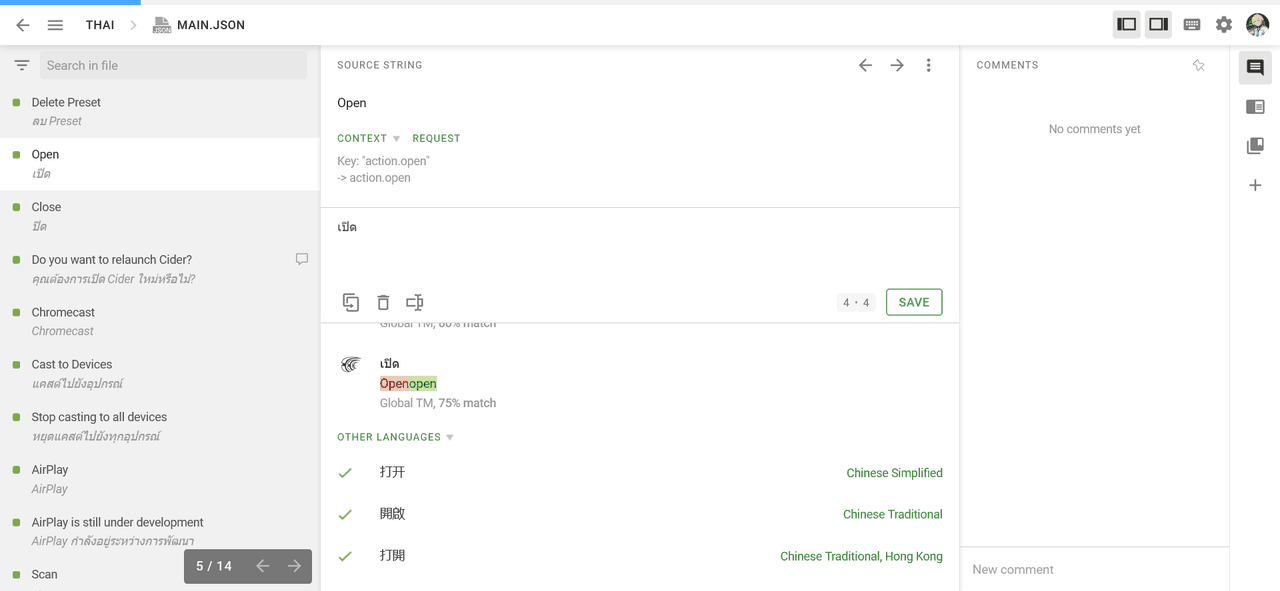This screenshot has height=591, width=1280.
Task: Toggle the comments star filter icon
Action: click(x=1198, y=66)
